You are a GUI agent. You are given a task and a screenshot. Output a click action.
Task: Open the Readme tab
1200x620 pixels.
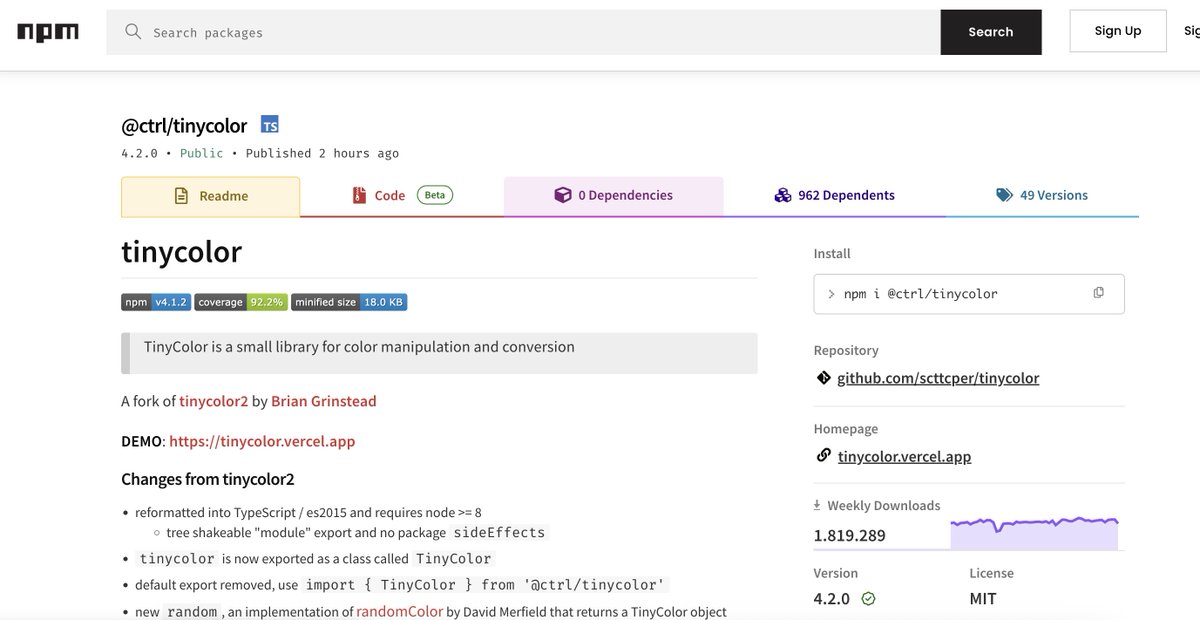click(x=210, y=196)
